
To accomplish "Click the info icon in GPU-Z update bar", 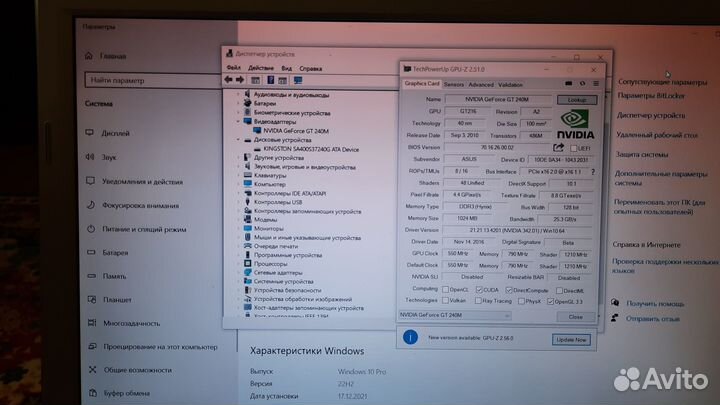I will [x=410, y=338].
